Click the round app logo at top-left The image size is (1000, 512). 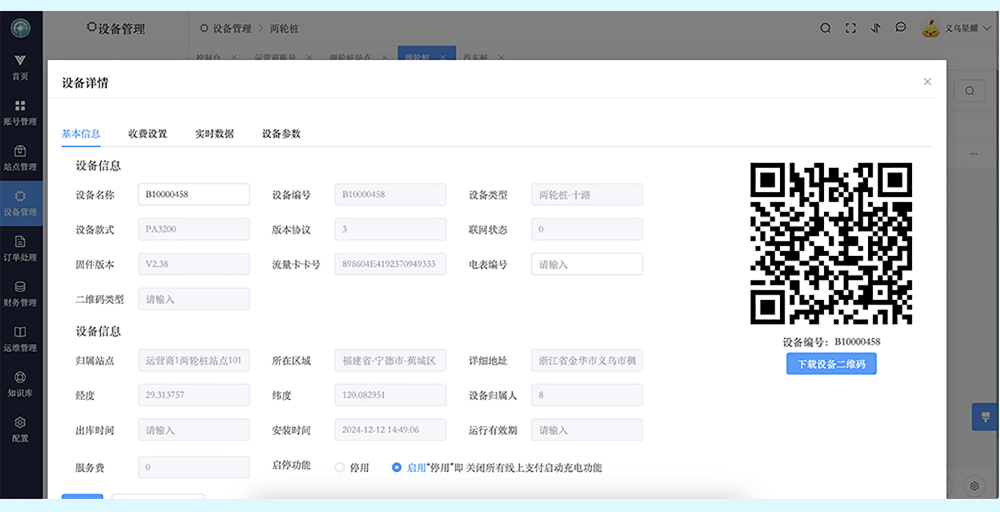click(20, 27)
